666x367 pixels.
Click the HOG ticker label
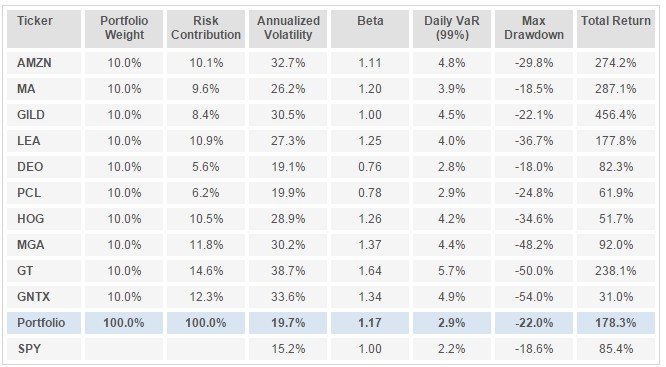coord(44,219)
